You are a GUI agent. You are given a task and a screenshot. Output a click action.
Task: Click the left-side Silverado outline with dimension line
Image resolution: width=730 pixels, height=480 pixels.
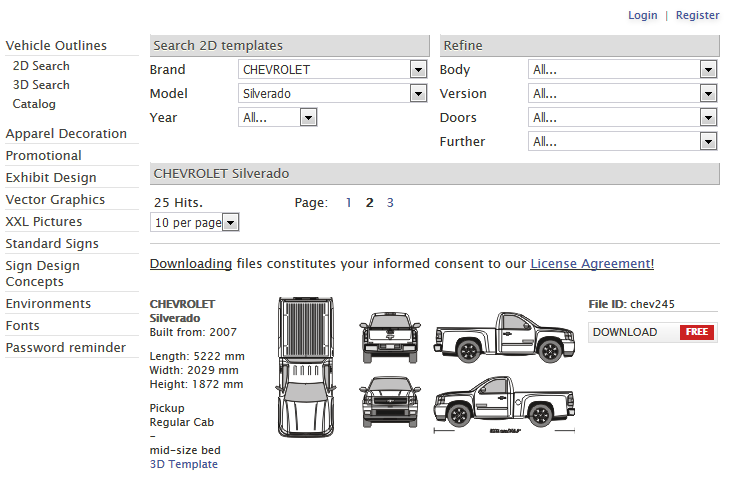click(x=504, y=405)
